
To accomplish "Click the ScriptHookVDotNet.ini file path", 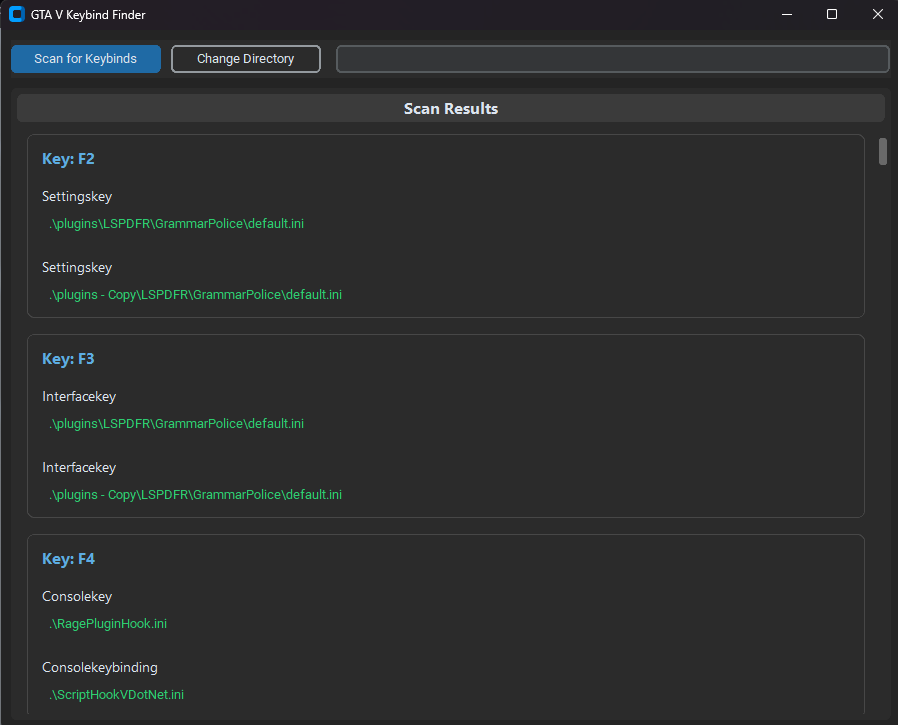I will coord(117,695).
